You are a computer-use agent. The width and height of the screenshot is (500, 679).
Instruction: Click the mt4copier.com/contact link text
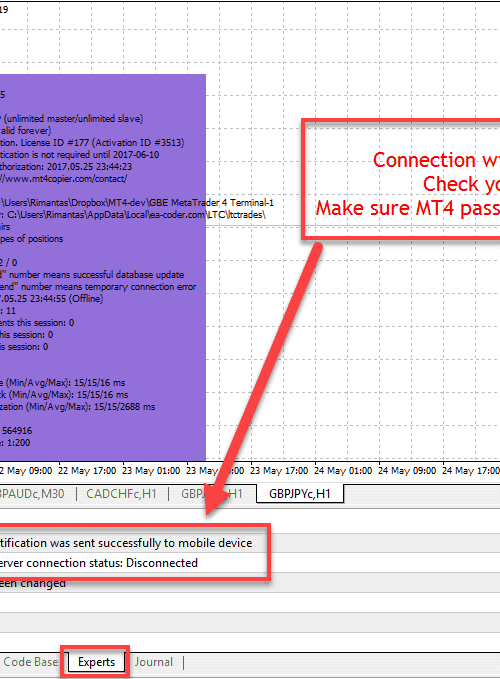63,179
